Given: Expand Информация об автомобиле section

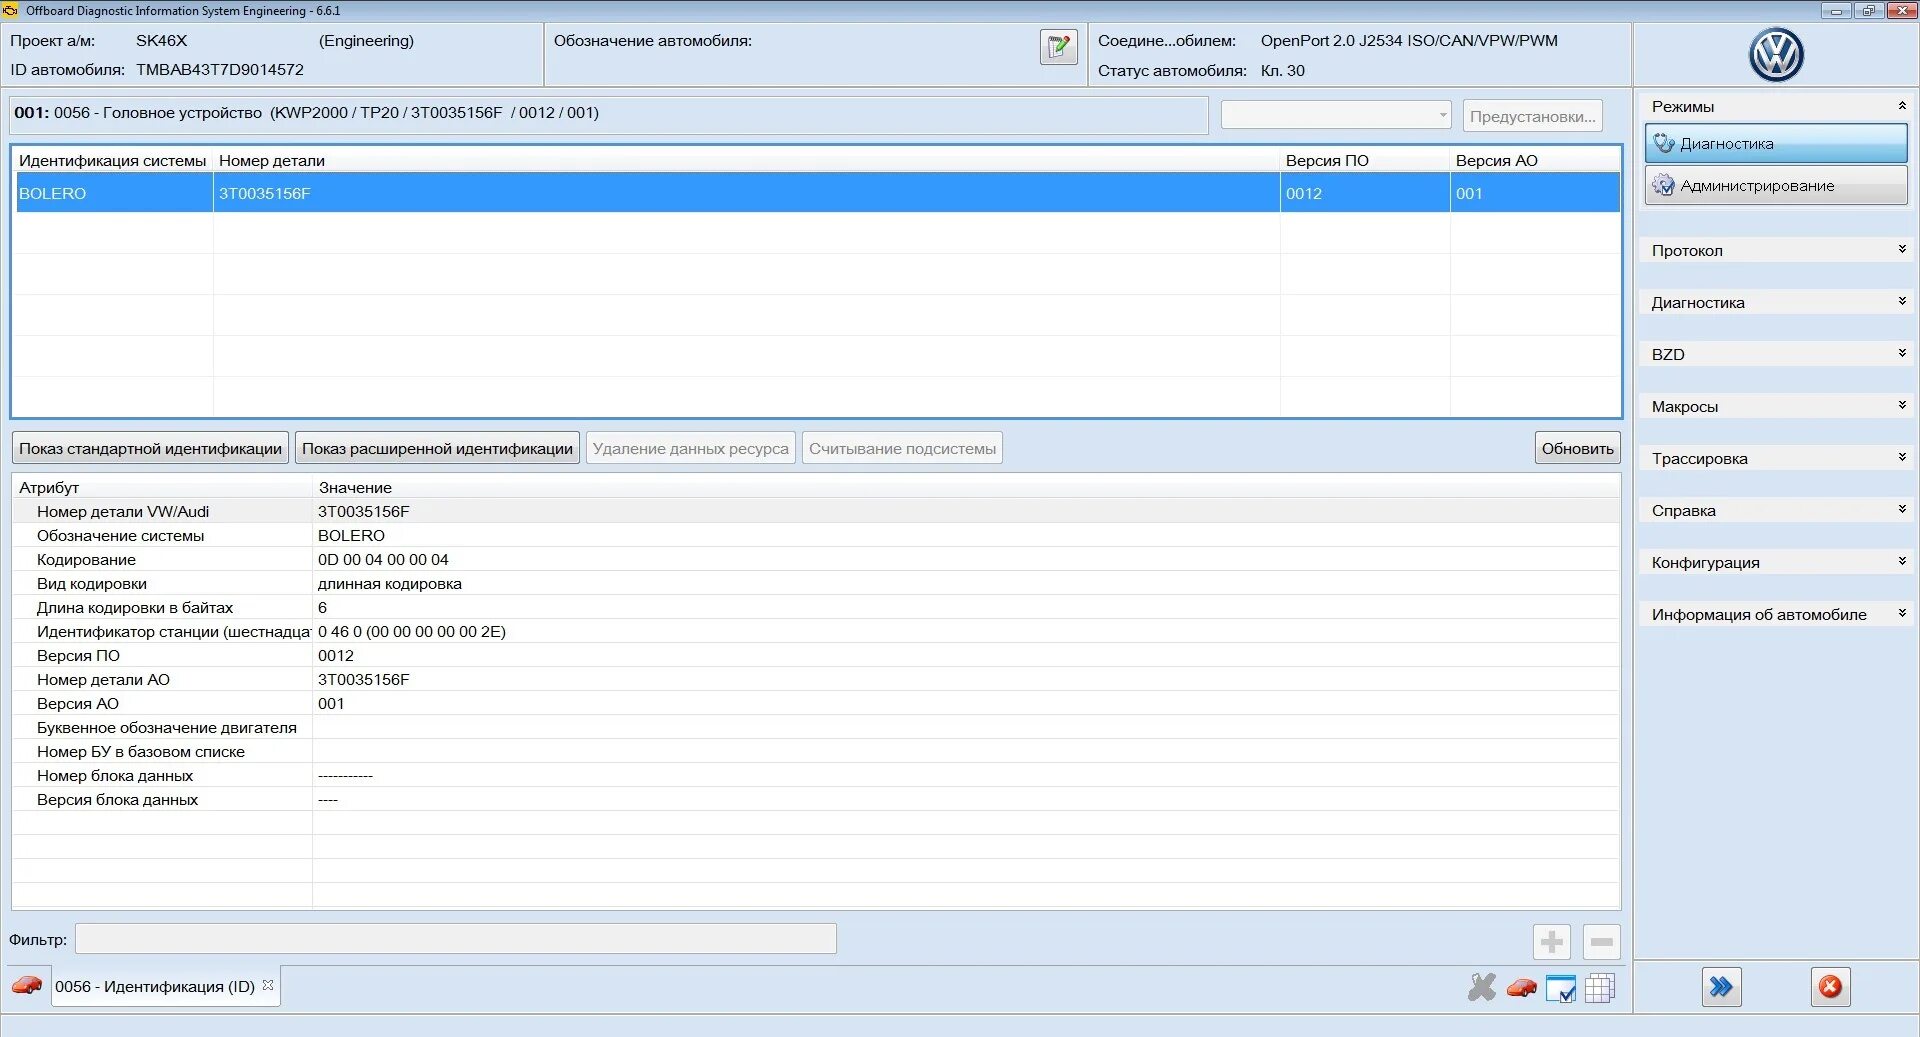Looking at the screenshot, I should click(x=1902, y=613).
